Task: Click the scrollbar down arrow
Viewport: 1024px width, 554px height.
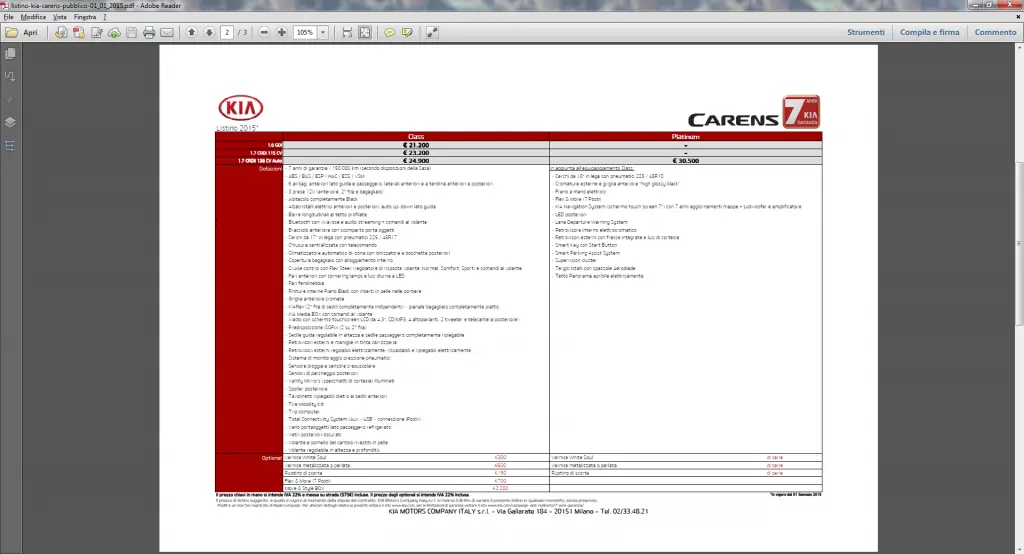Action: (x=1019, y=549)
